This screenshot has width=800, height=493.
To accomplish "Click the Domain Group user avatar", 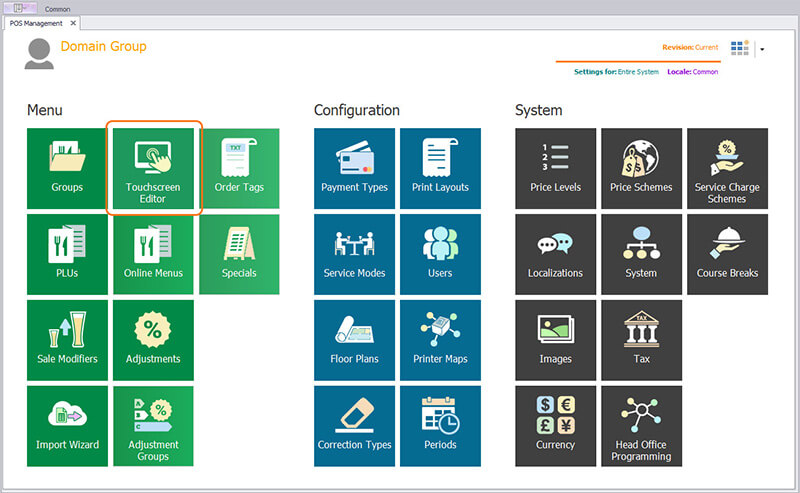I will tap(40, 54).
